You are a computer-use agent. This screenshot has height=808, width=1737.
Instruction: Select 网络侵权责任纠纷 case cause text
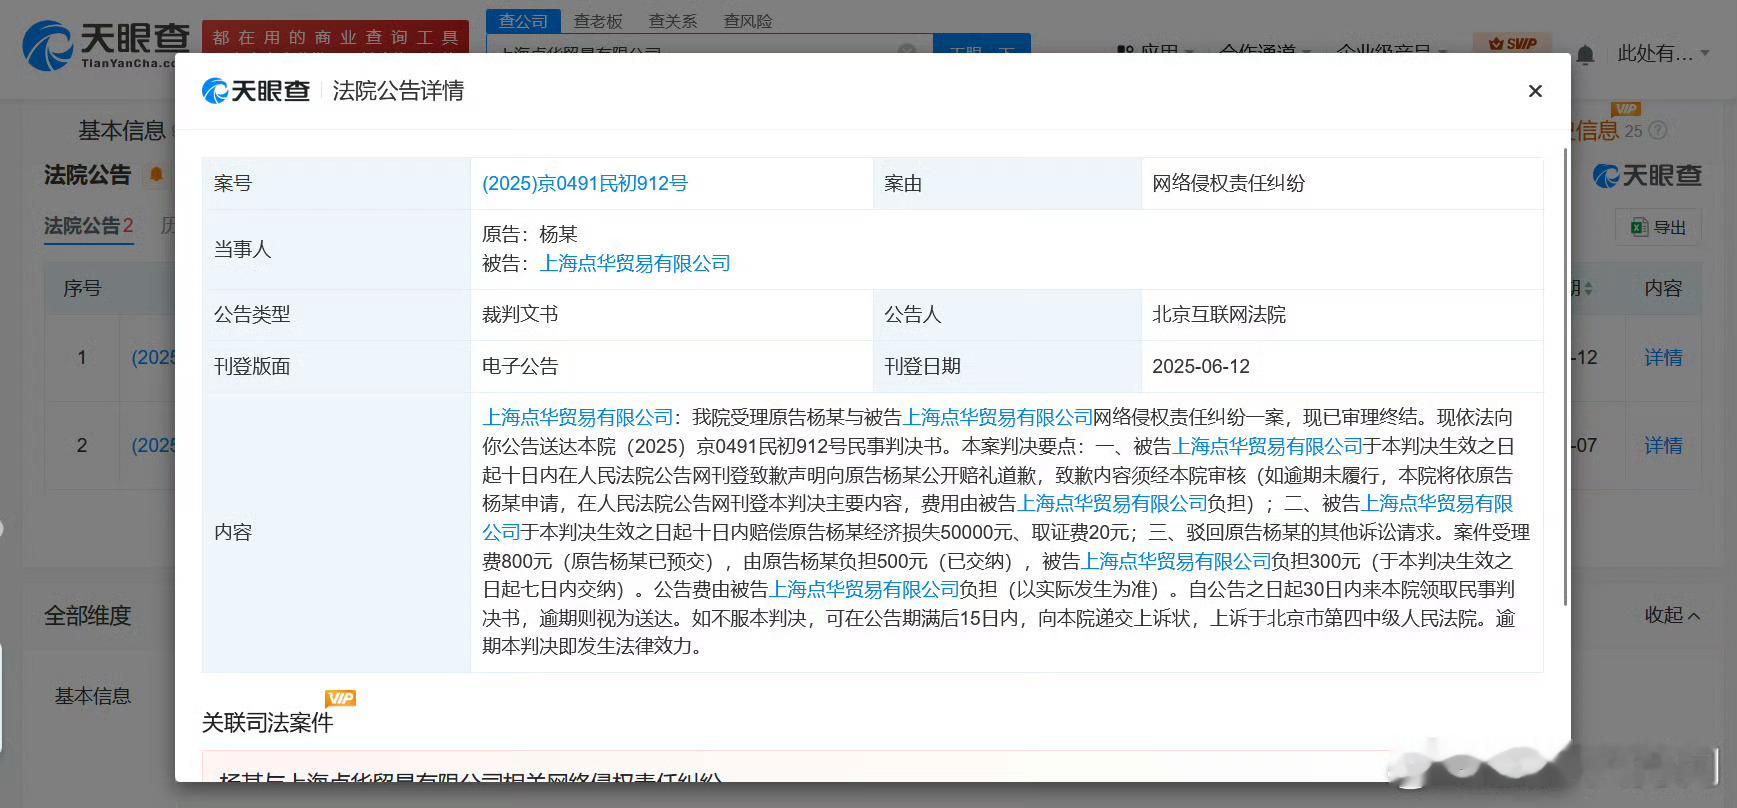1228,183
